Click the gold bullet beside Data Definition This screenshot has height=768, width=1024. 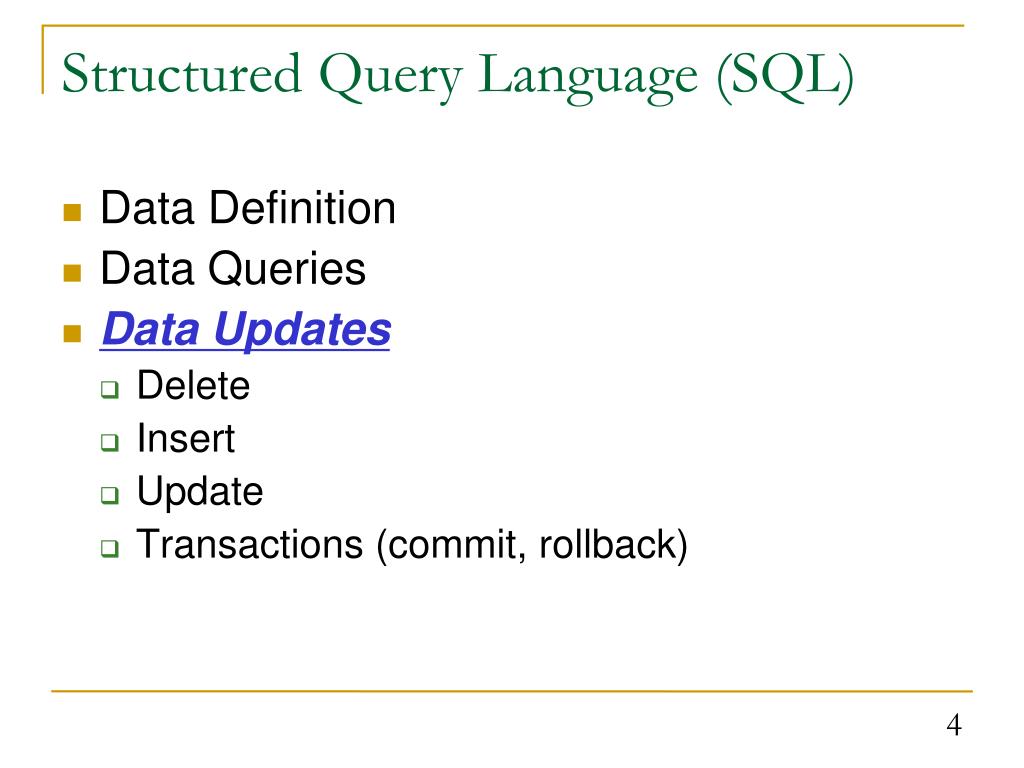coord(72,212)
